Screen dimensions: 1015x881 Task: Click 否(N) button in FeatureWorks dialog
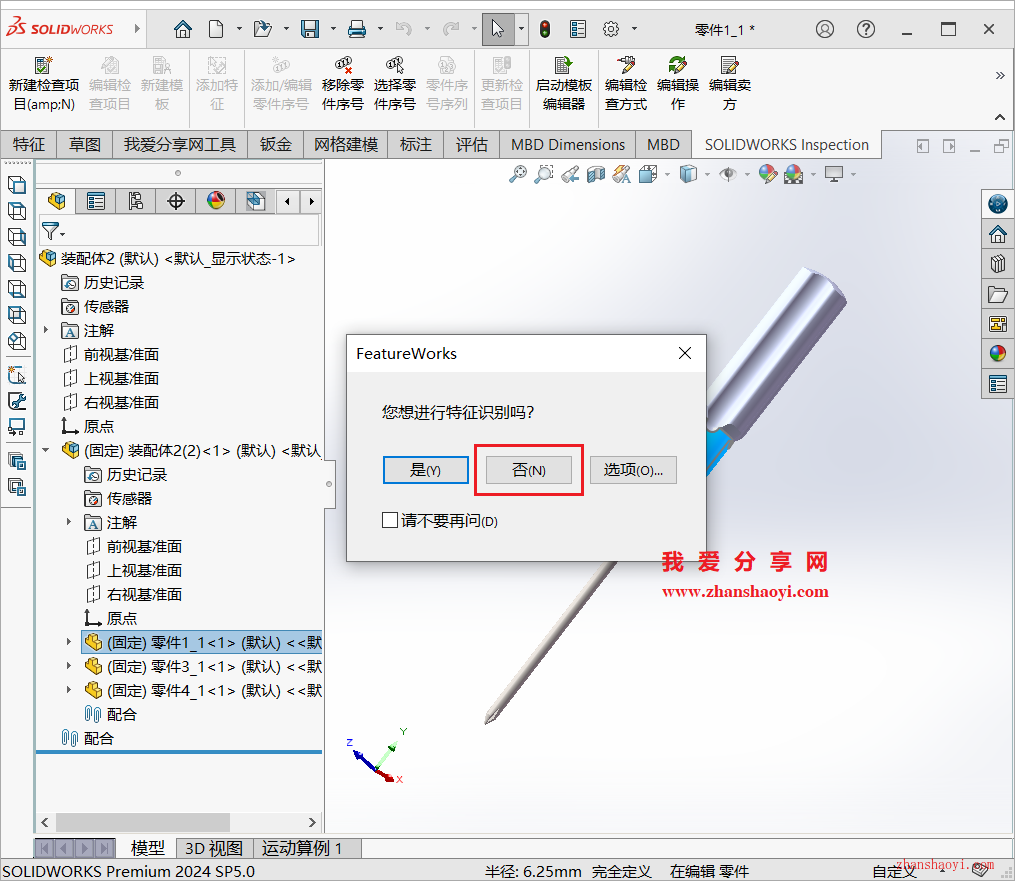tap(529, 470)
